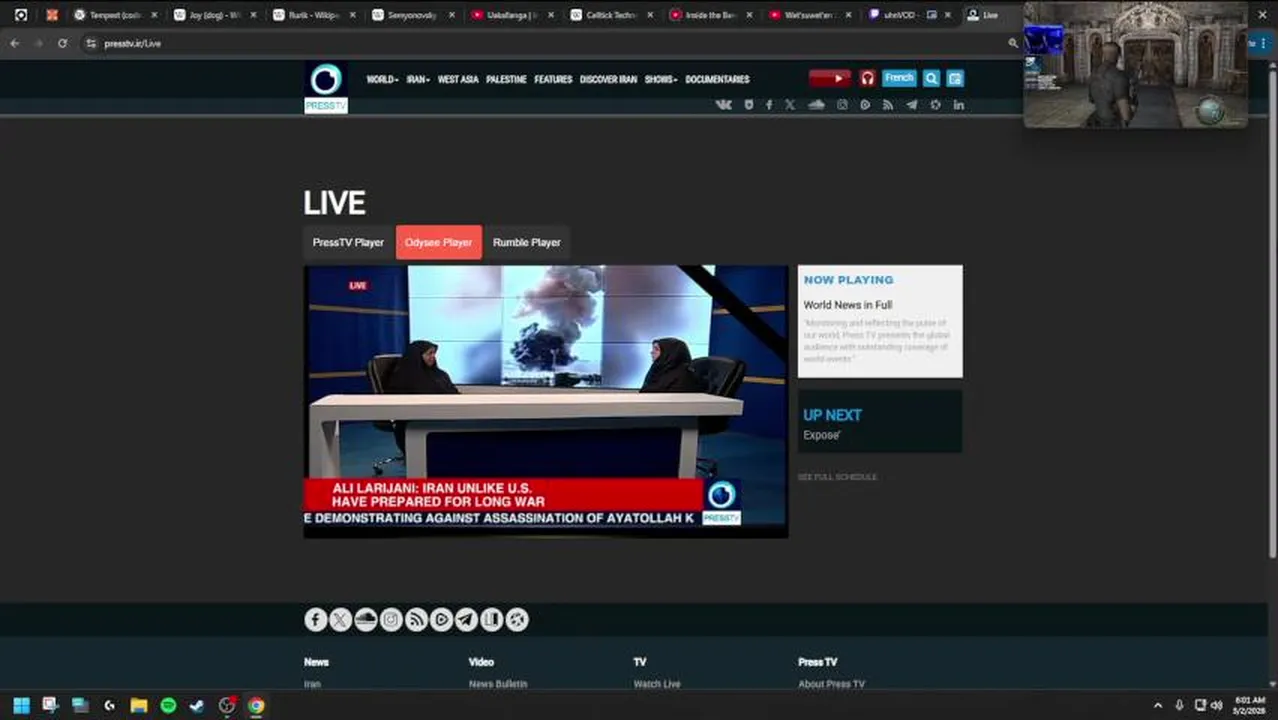This screenshot has height=720, width=1278.
Task: Open the RSS circle icon in footer
Action: click(x=416, y=620)
